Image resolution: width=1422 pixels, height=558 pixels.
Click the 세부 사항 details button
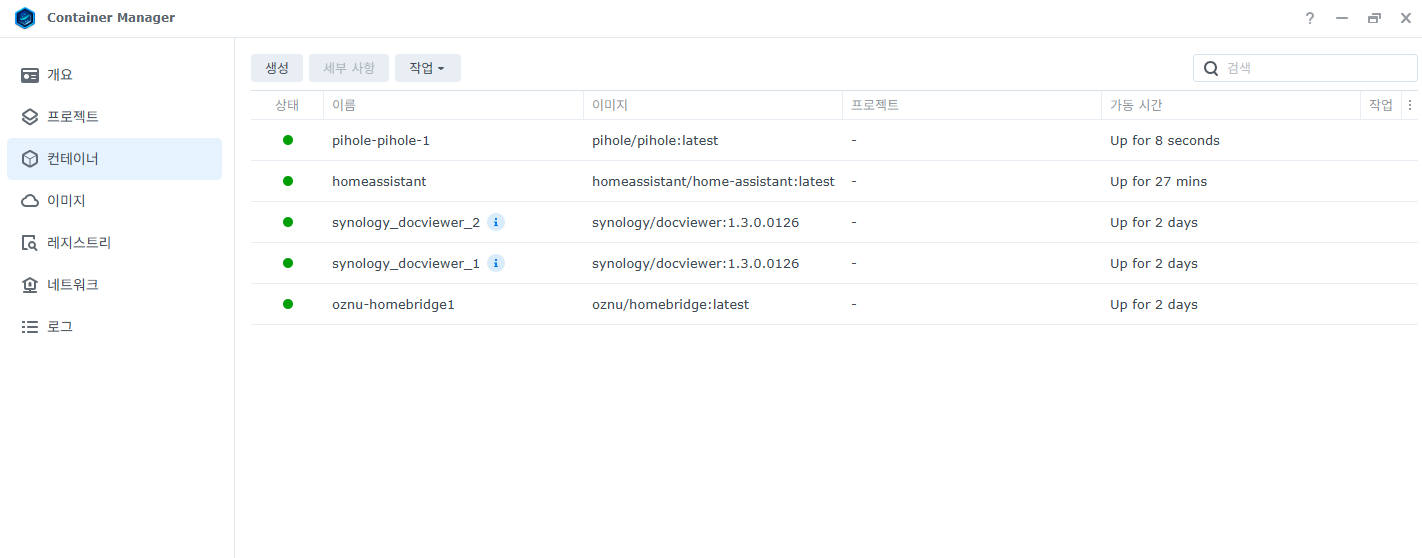349,68
